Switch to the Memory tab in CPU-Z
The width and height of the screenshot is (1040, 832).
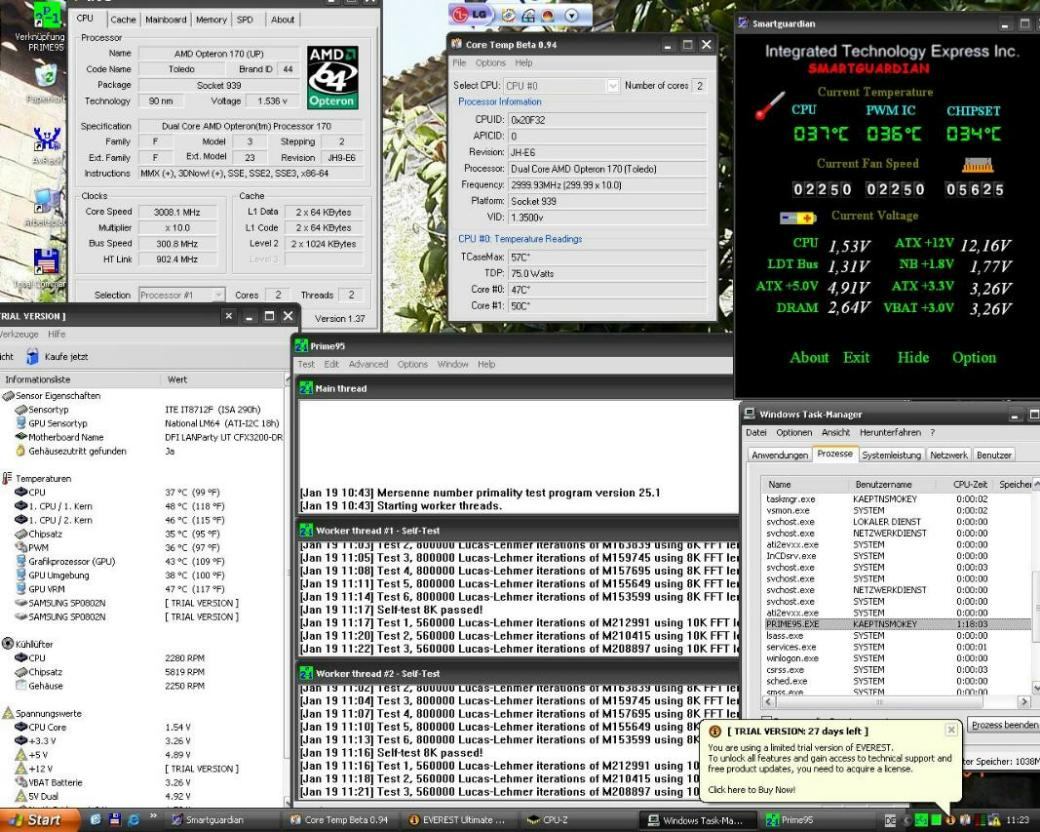coord(211,20)
